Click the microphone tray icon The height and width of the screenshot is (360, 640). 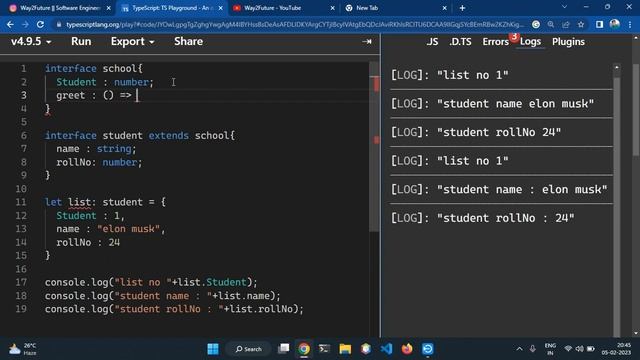coord(533,349)
